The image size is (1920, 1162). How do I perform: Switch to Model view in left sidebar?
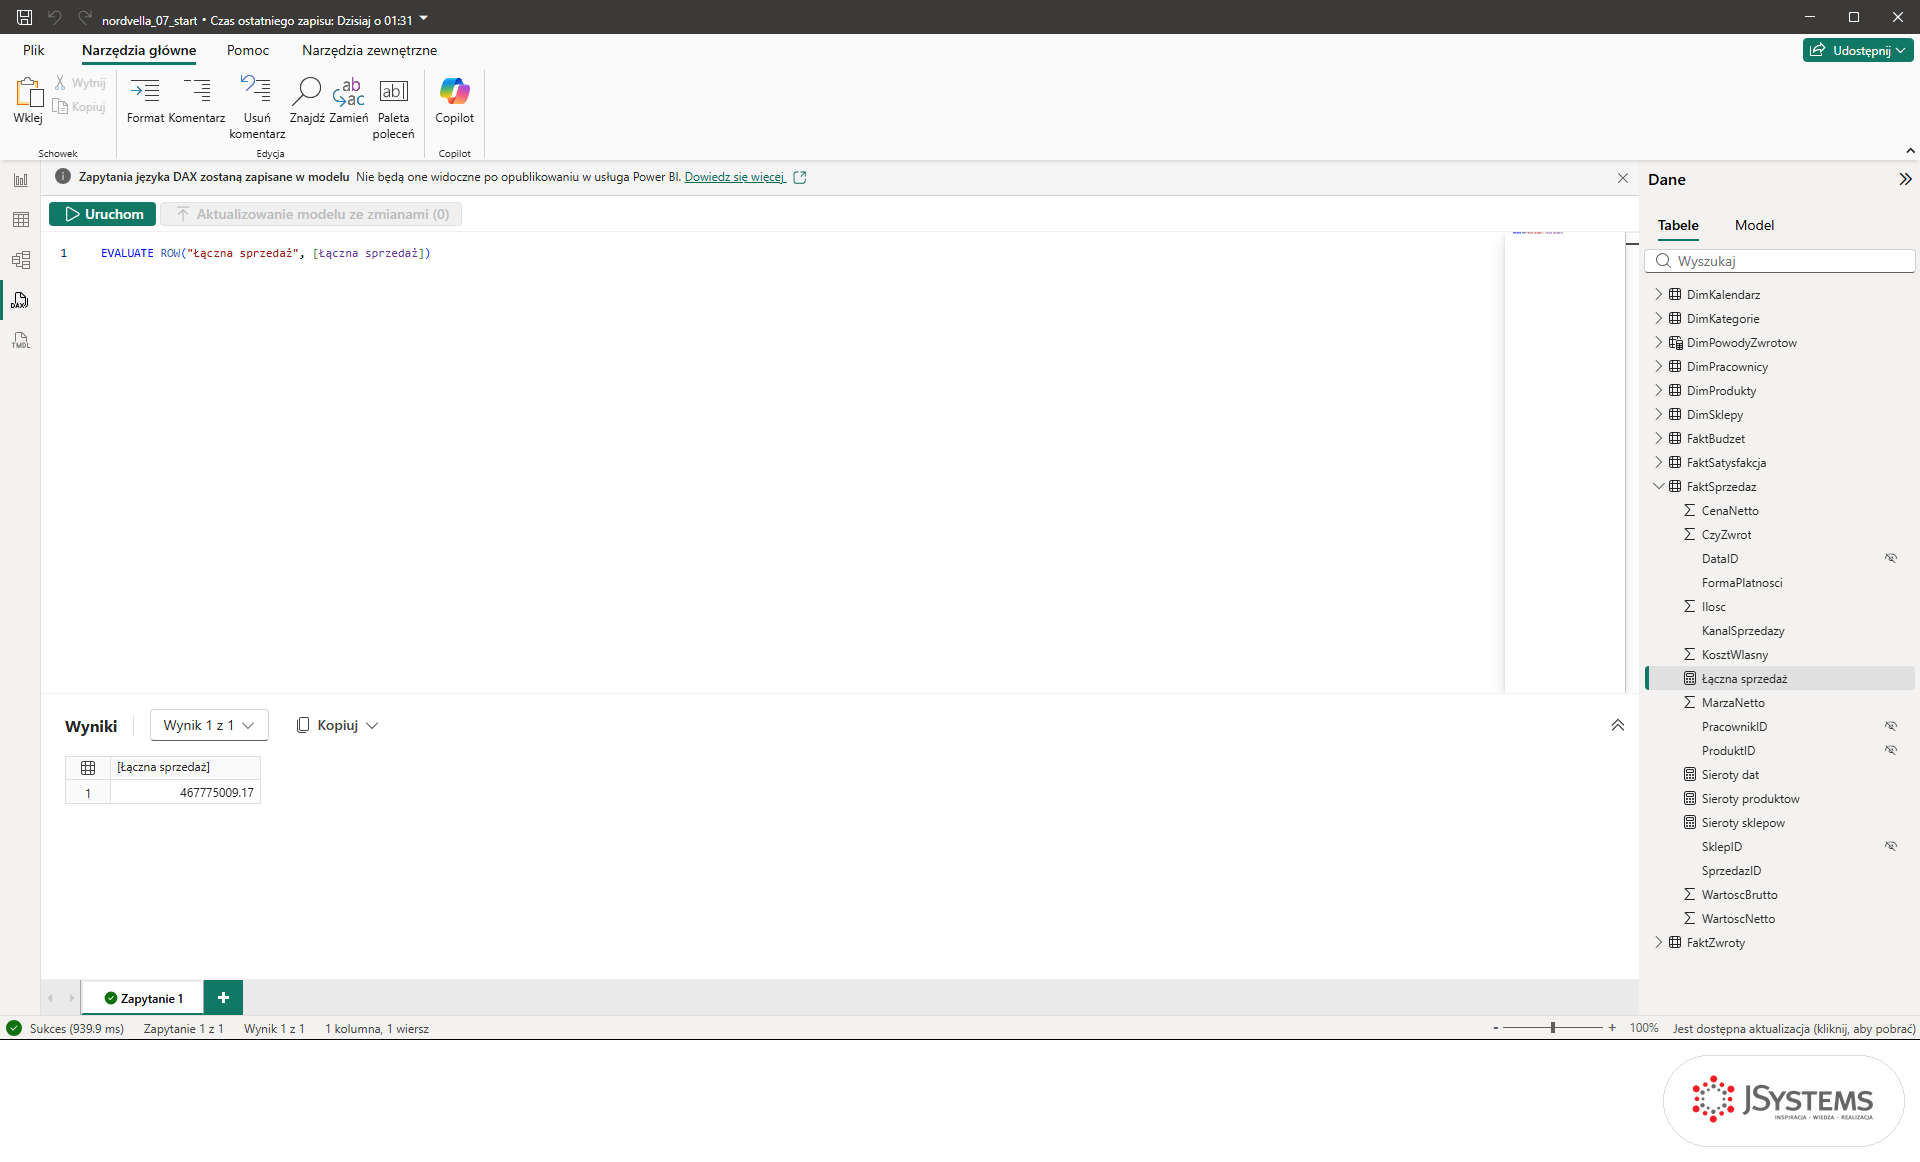[x=20, y=260]
